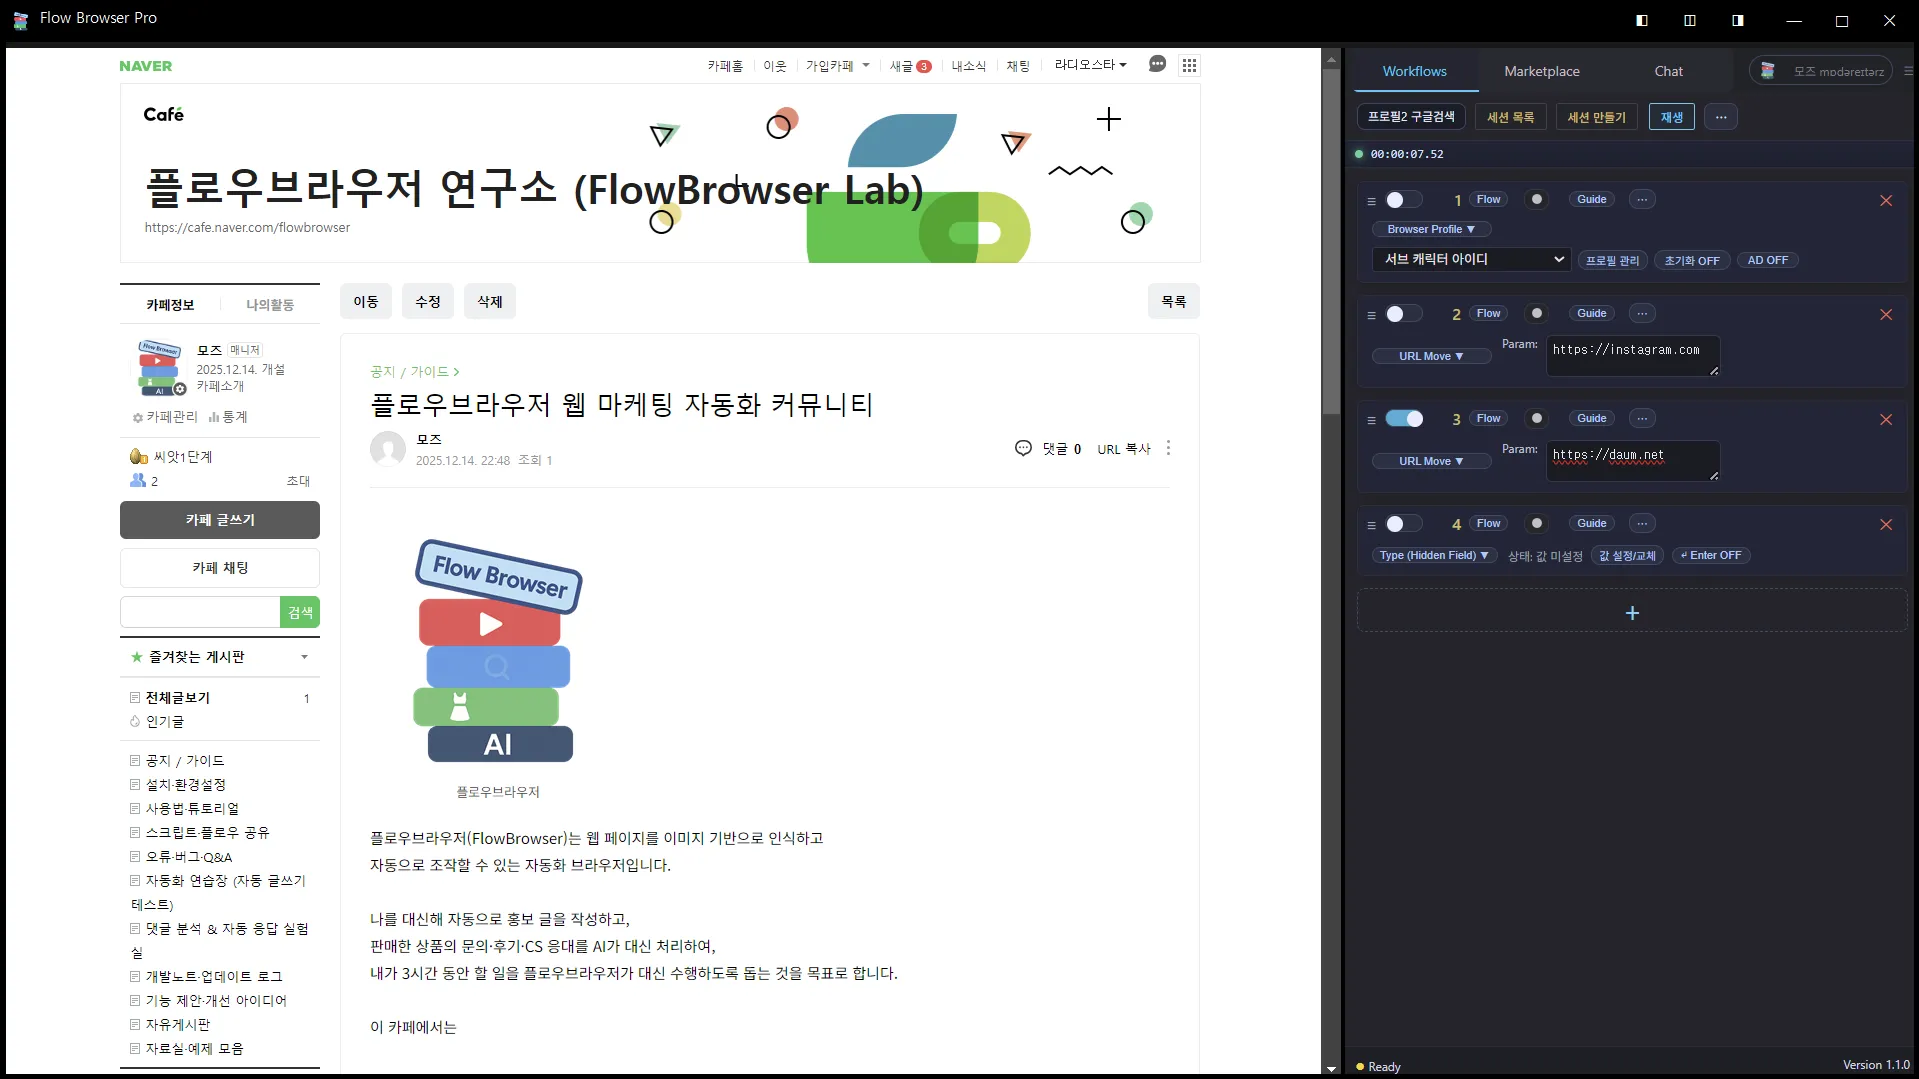Switch to the Chat tab
Viewport: 1919px width, 1079px height.
tap(1668, 70)
